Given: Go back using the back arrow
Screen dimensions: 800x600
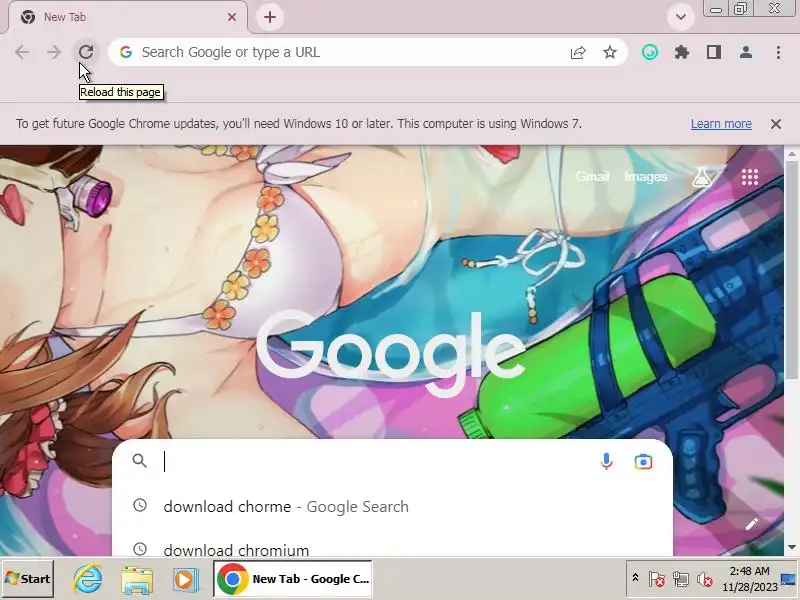Looking at the screenshot, I should (22, 52).
